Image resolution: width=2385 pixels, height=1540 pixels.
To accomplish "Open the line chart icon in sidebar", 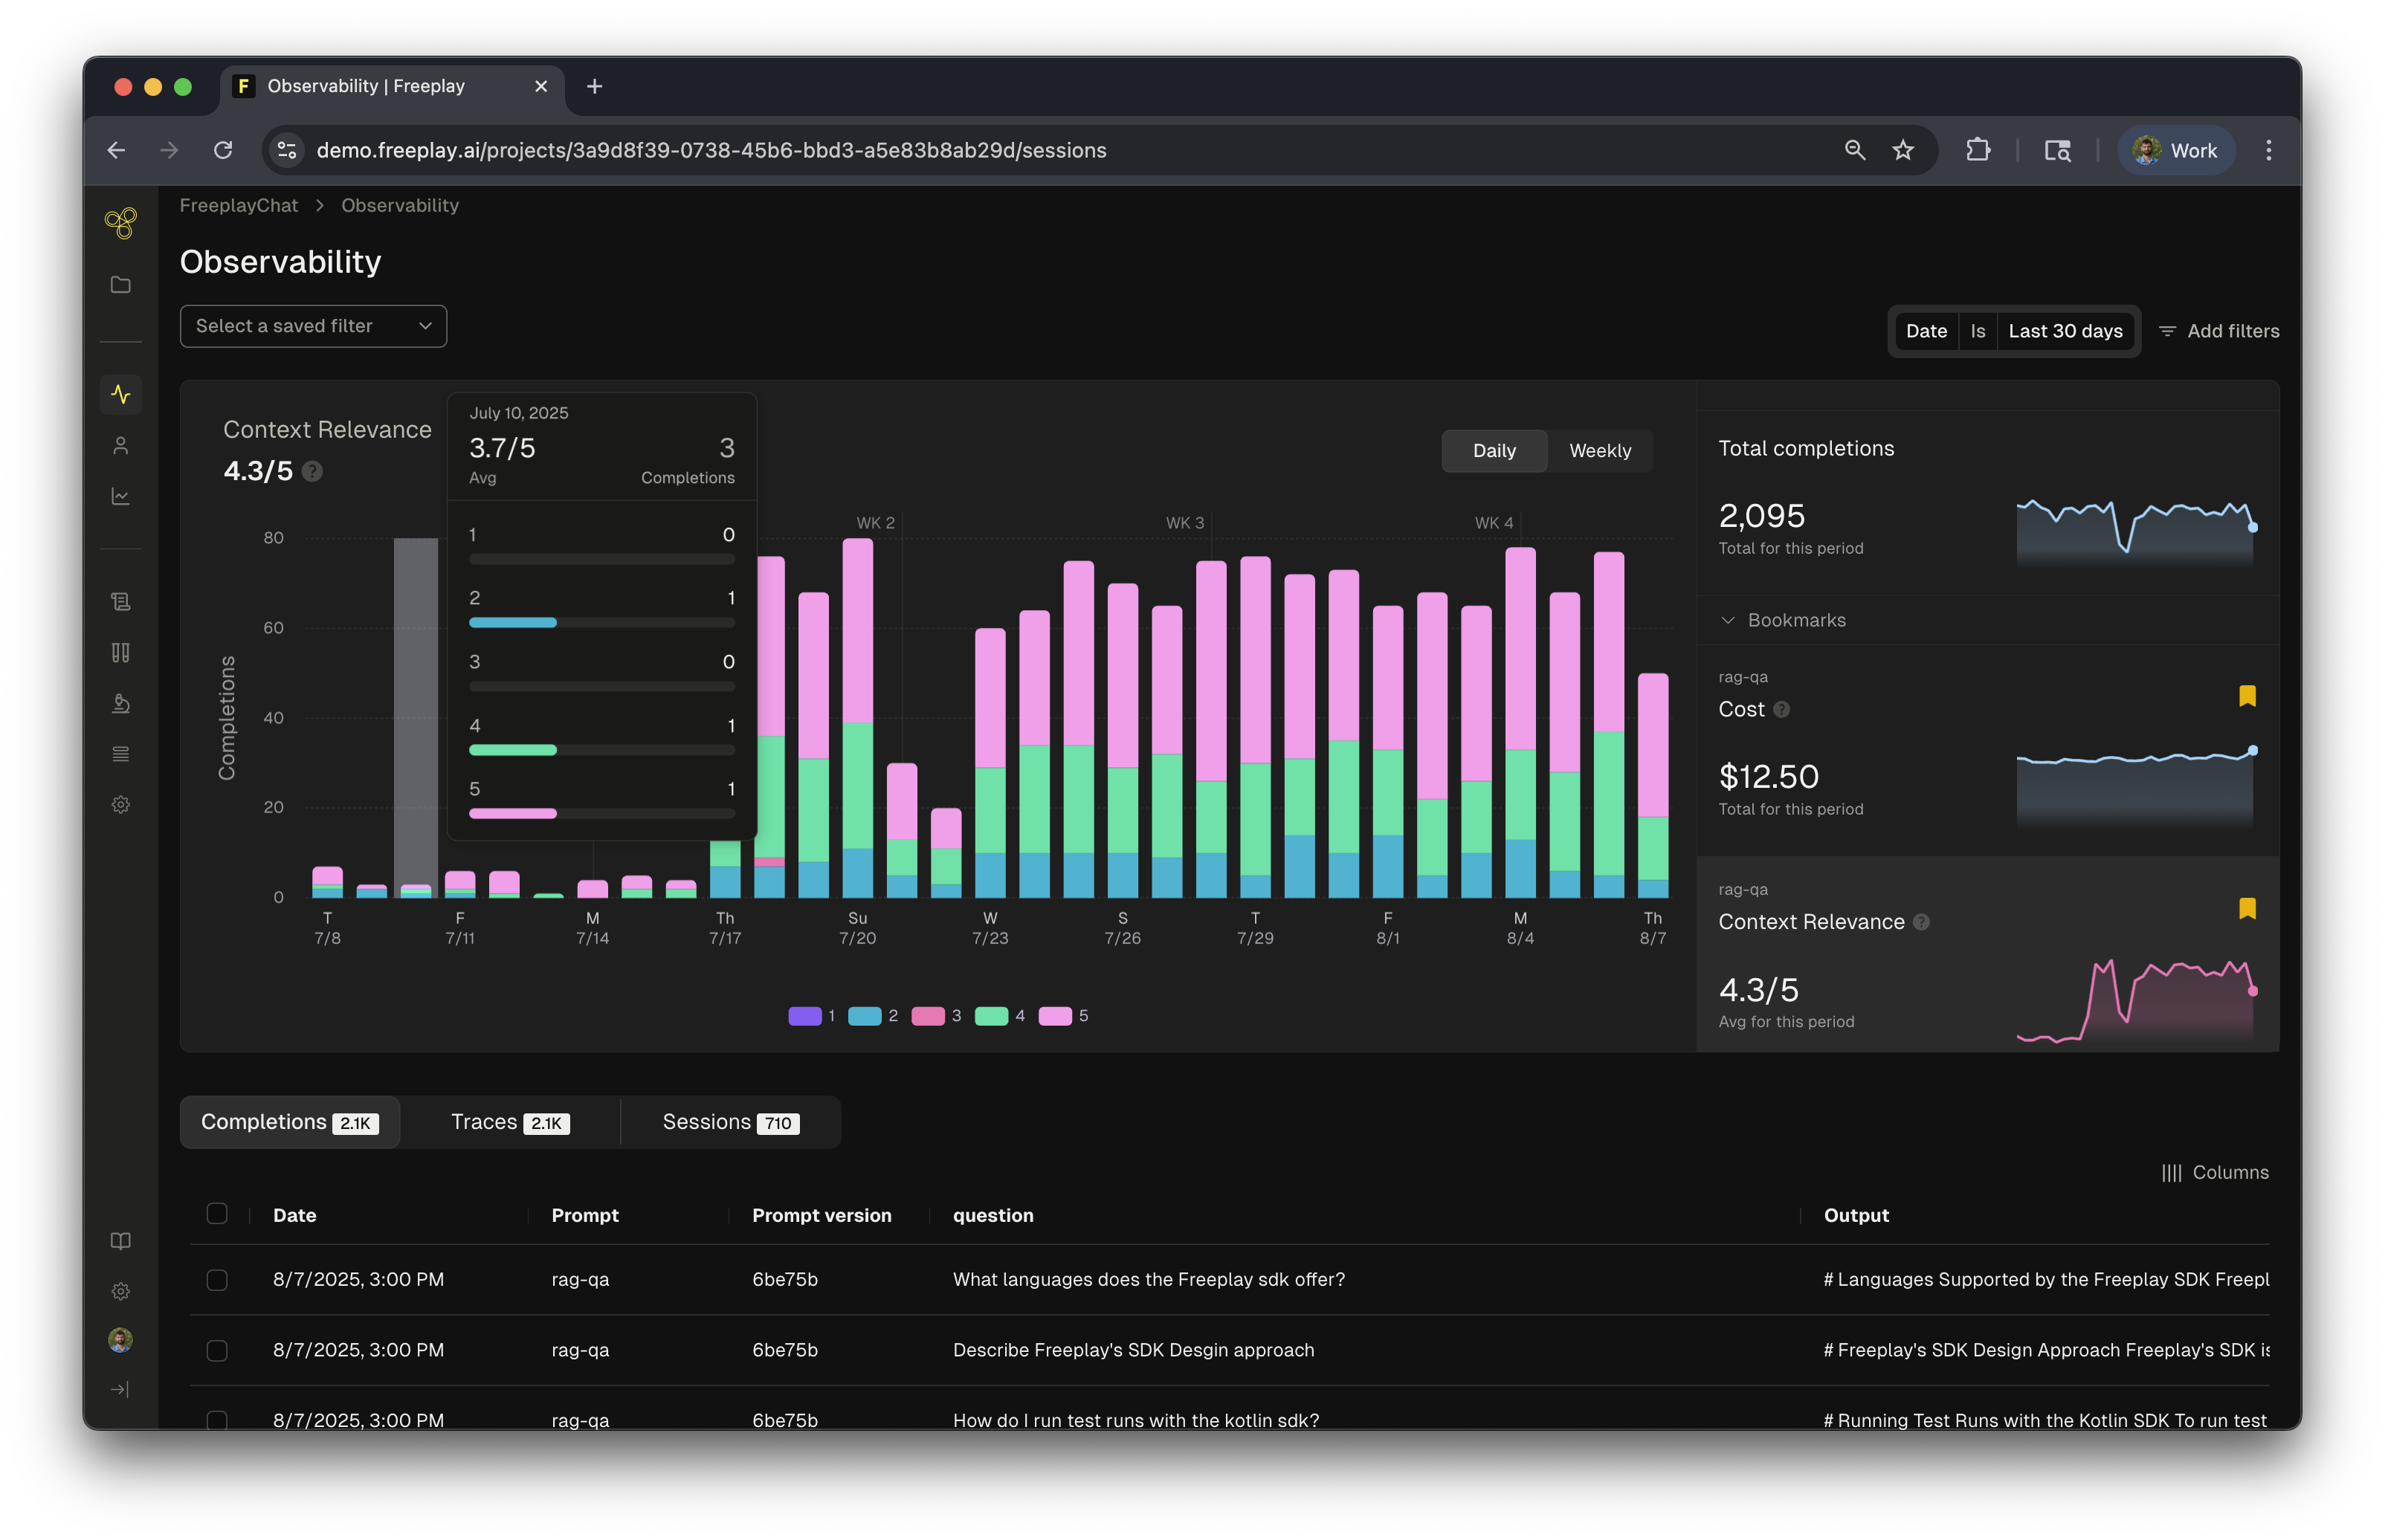I will (120, 496).
